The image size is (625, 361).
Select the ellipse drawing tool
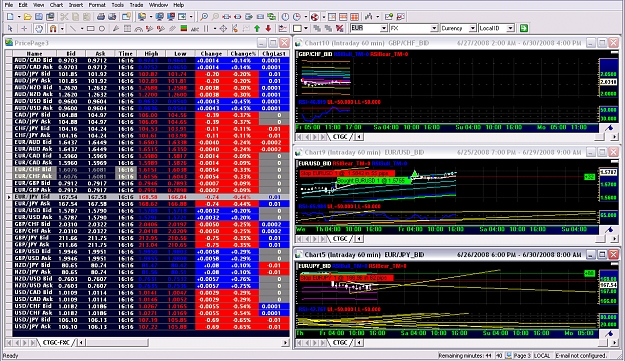[102, 28]
